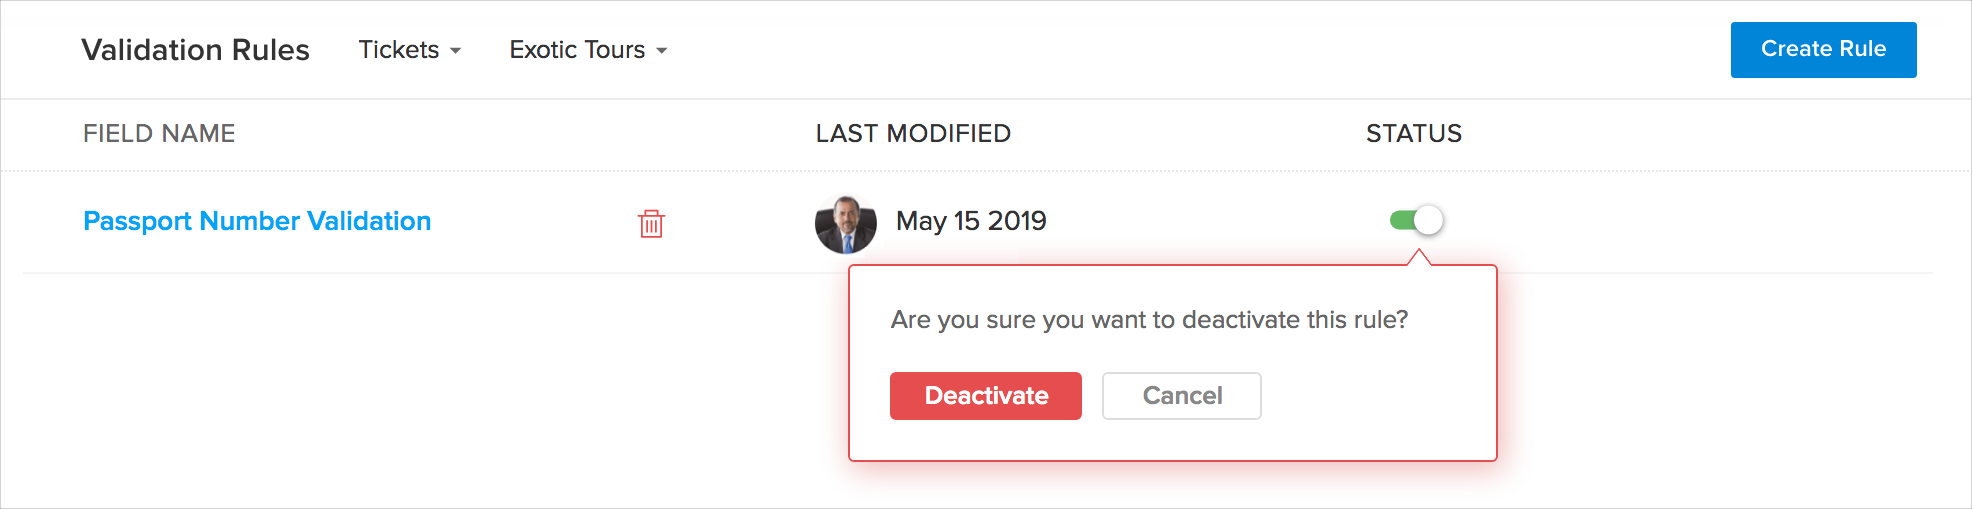Expand the Exotic Tours department dropdown

(x=587, y=50)
